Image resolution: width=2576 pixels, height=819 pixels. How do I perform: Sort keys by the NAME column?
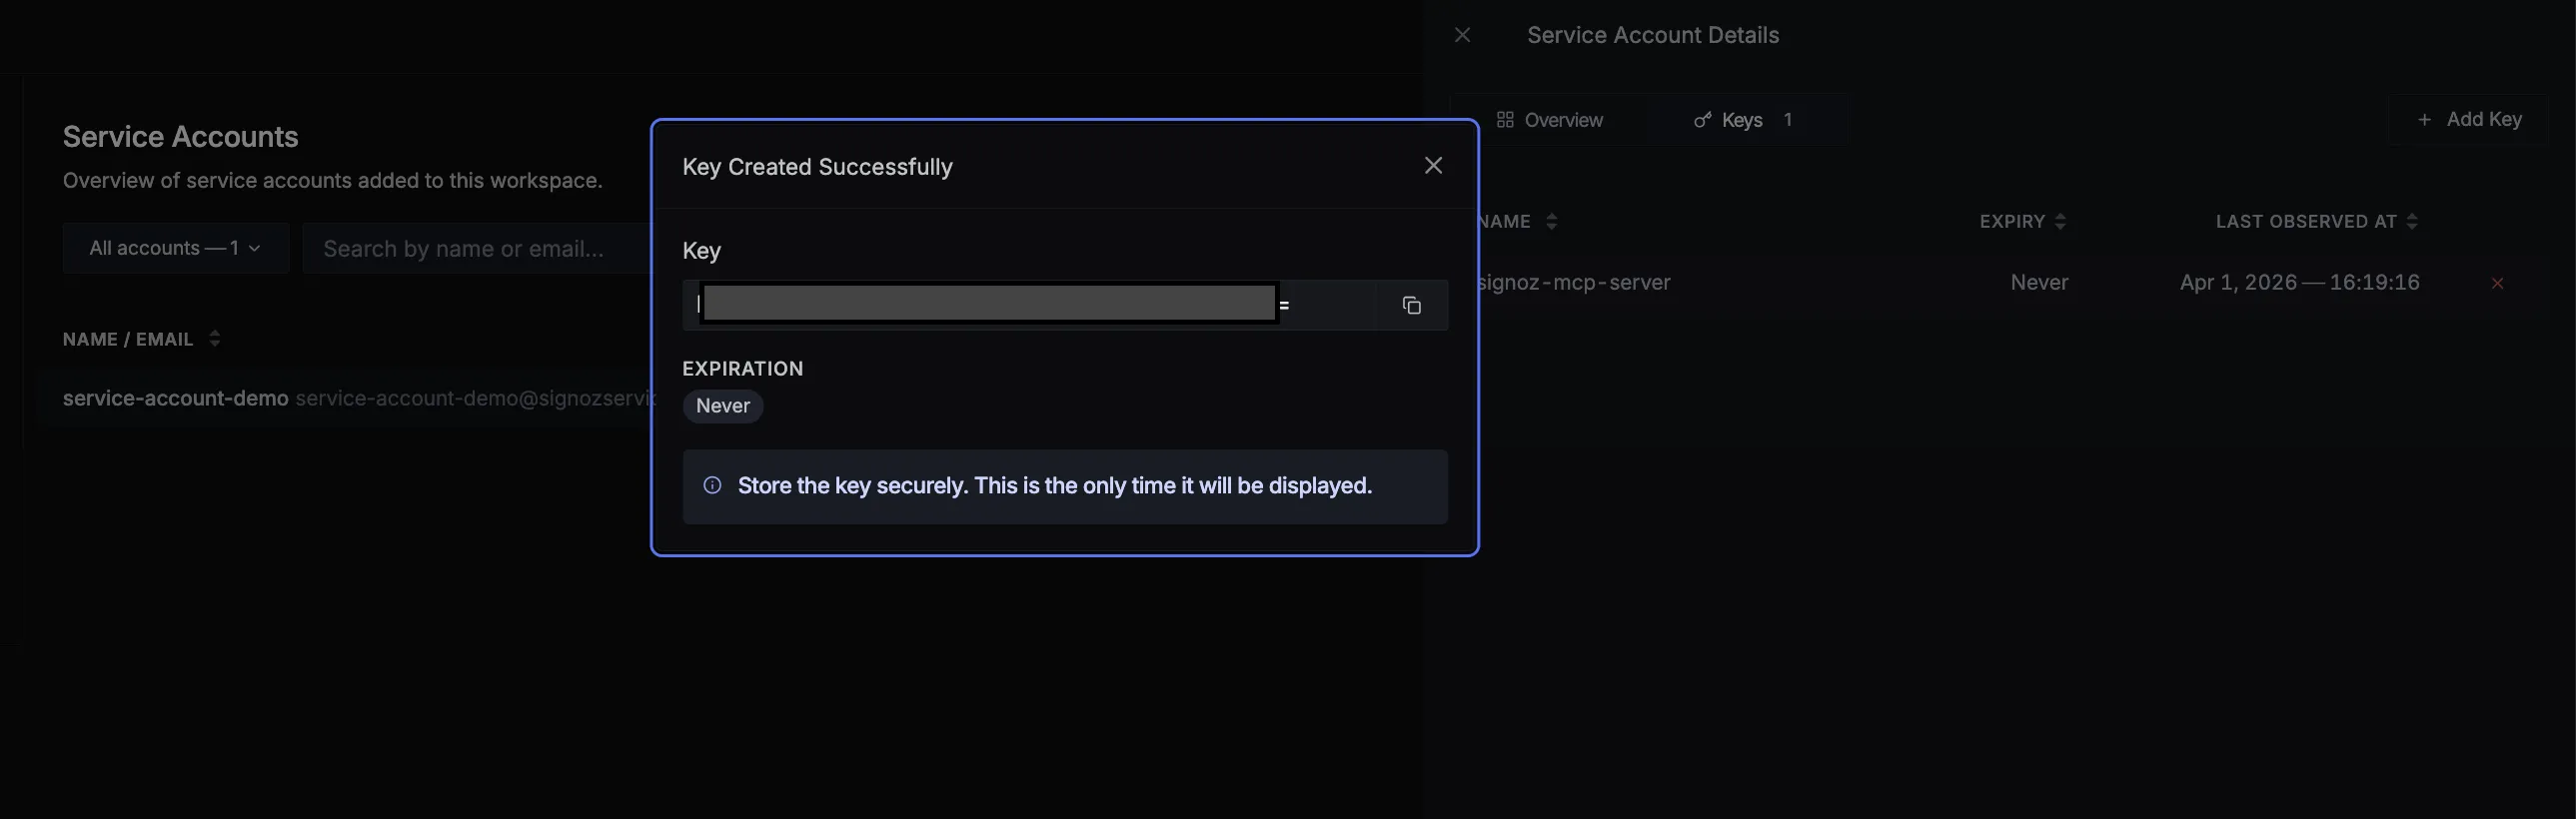click(1551, 222)
